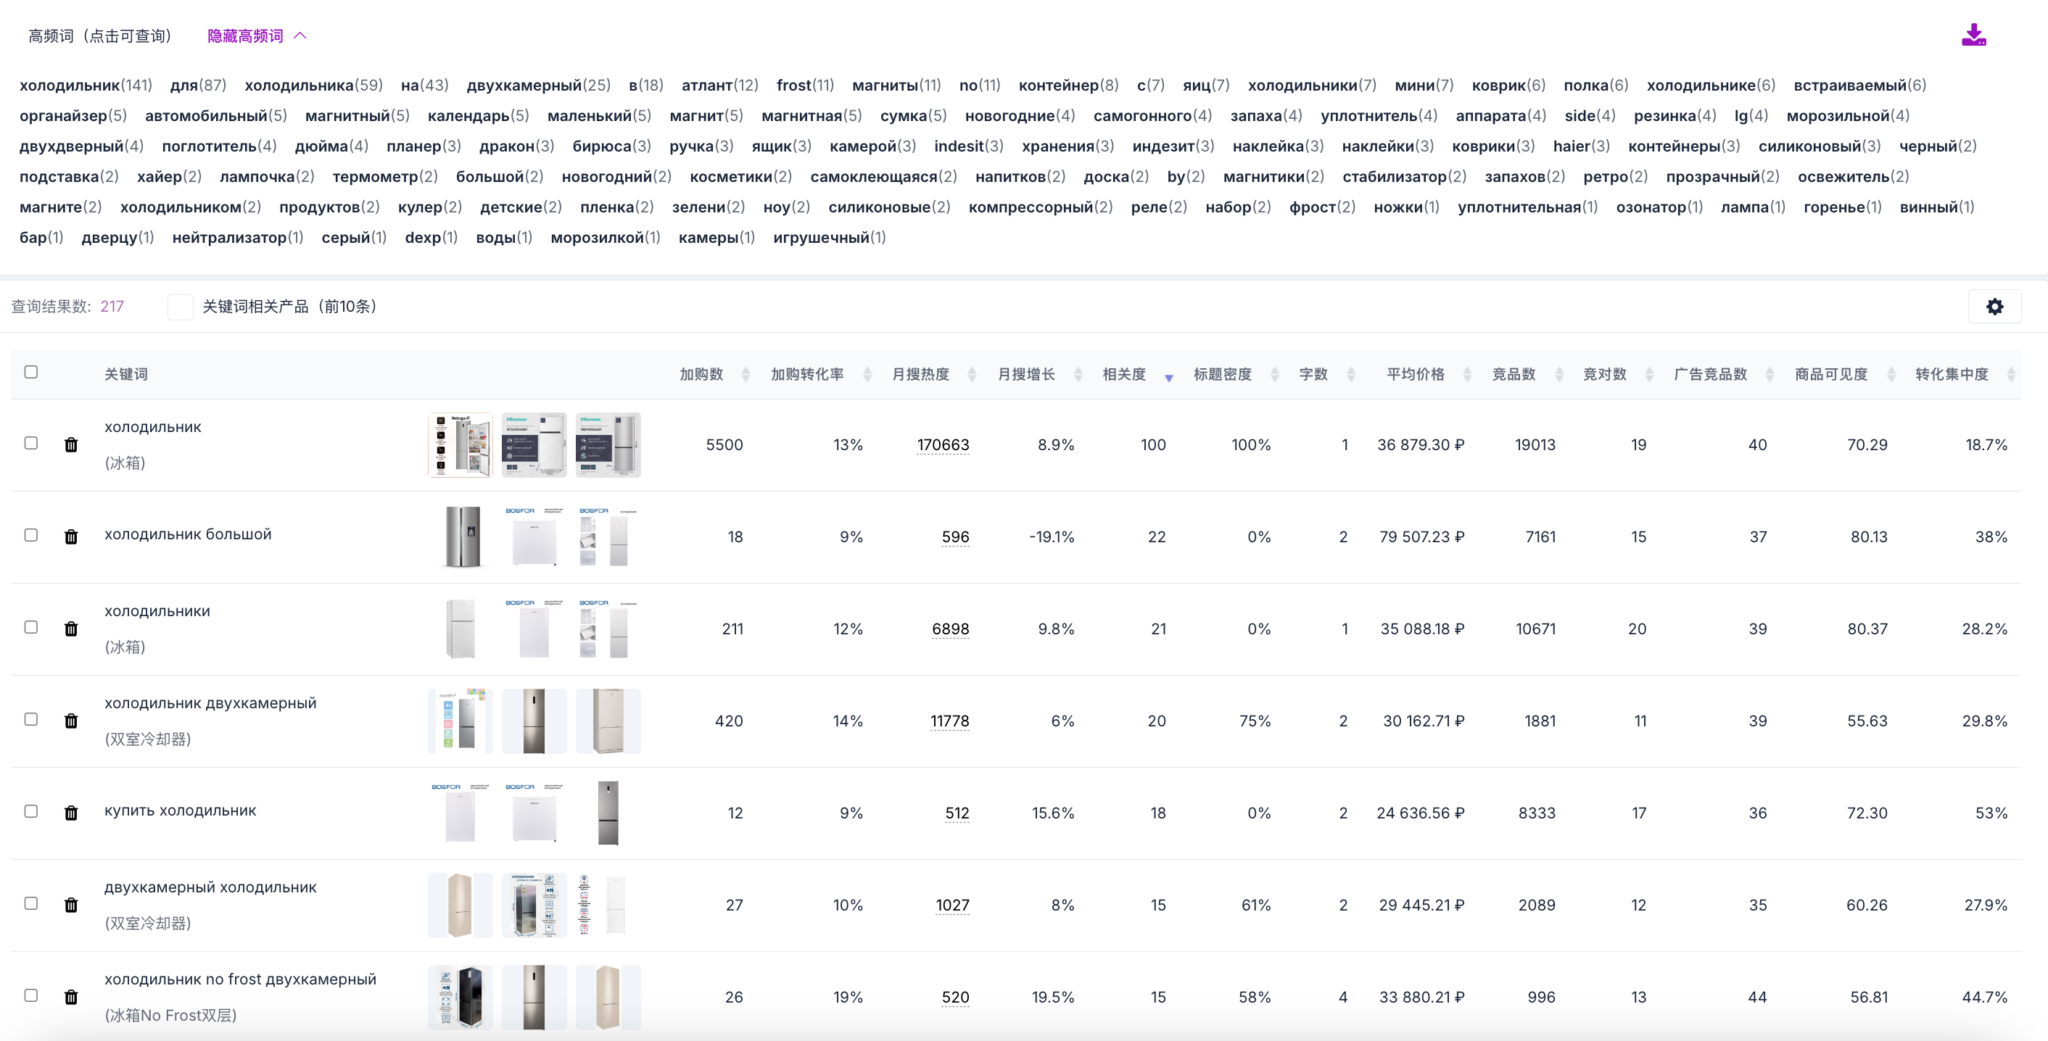Click trash icon for холодильники row
The image size is (2048, 1041).
pos(71,629)
